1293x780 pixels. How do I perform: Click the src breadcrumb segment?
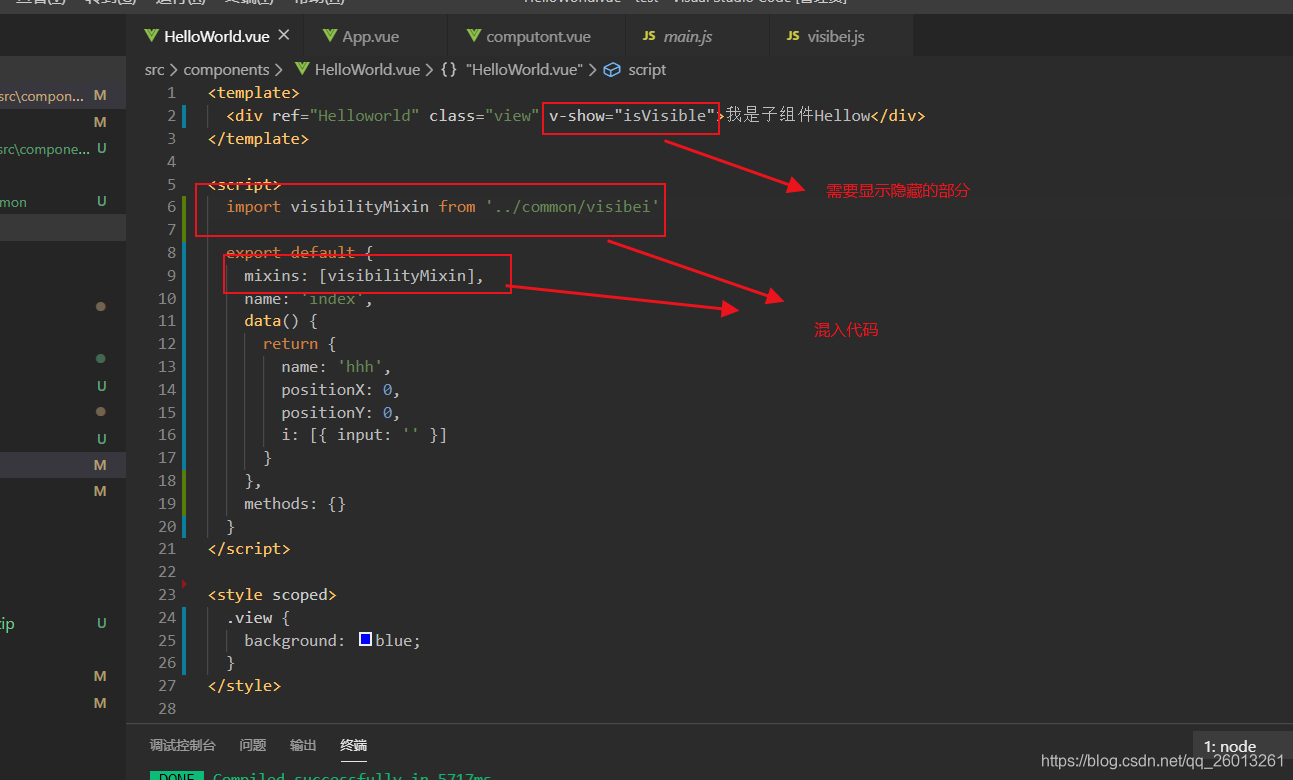[154, 70]
